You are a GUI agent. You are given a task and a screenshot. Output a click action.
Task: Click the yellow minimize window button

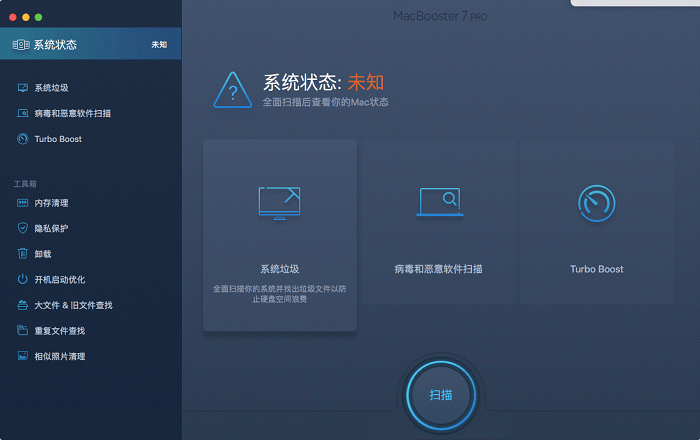tap(26, 17)
